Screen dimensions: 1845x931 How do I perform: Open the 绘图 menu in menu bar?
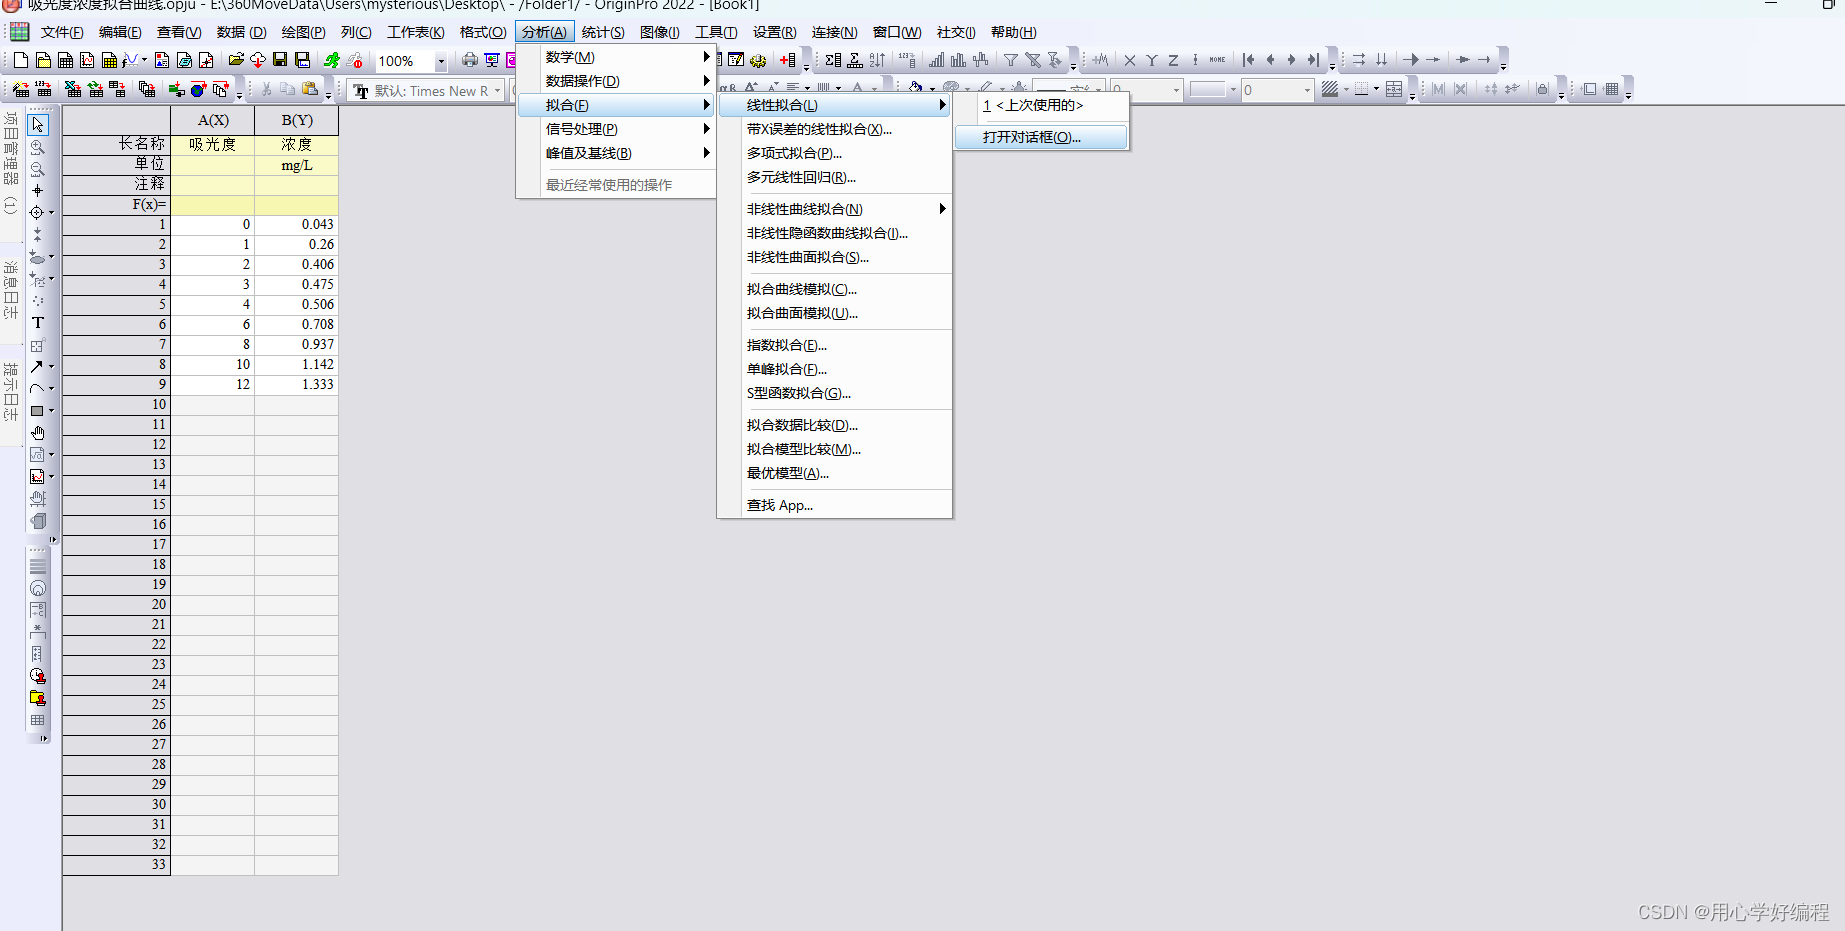pyautogui.click(x=303, y=32)
